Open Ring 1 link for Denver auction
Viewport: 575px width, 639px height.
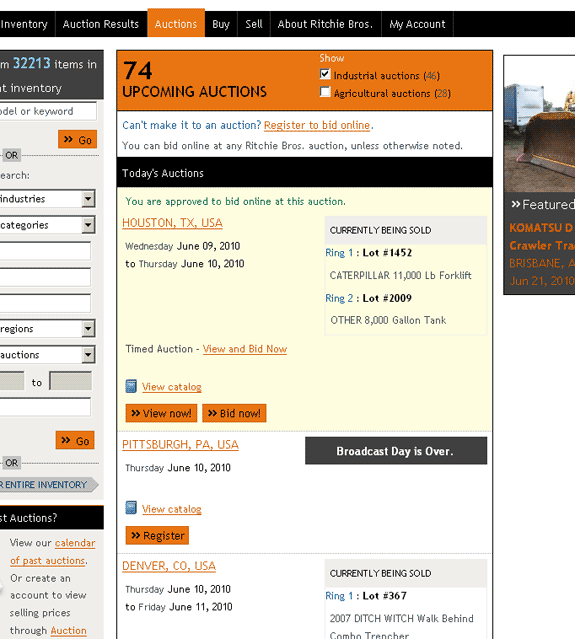tap(339, 596)
